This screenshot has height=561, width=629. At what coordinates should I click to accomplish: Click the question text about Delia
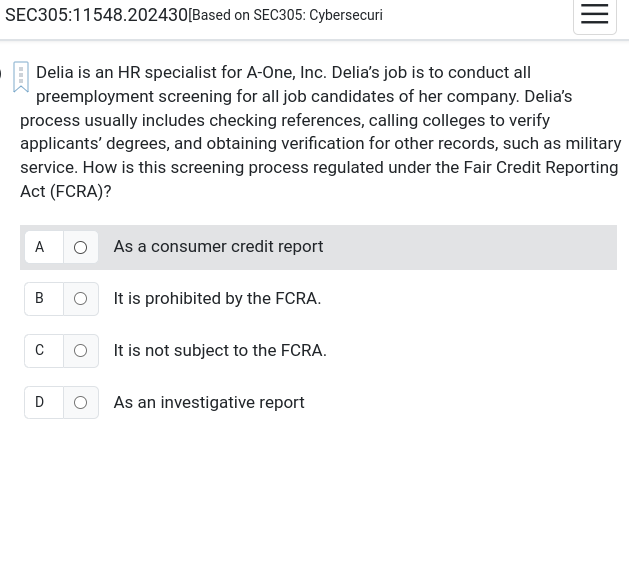click(x=320, y=132)
